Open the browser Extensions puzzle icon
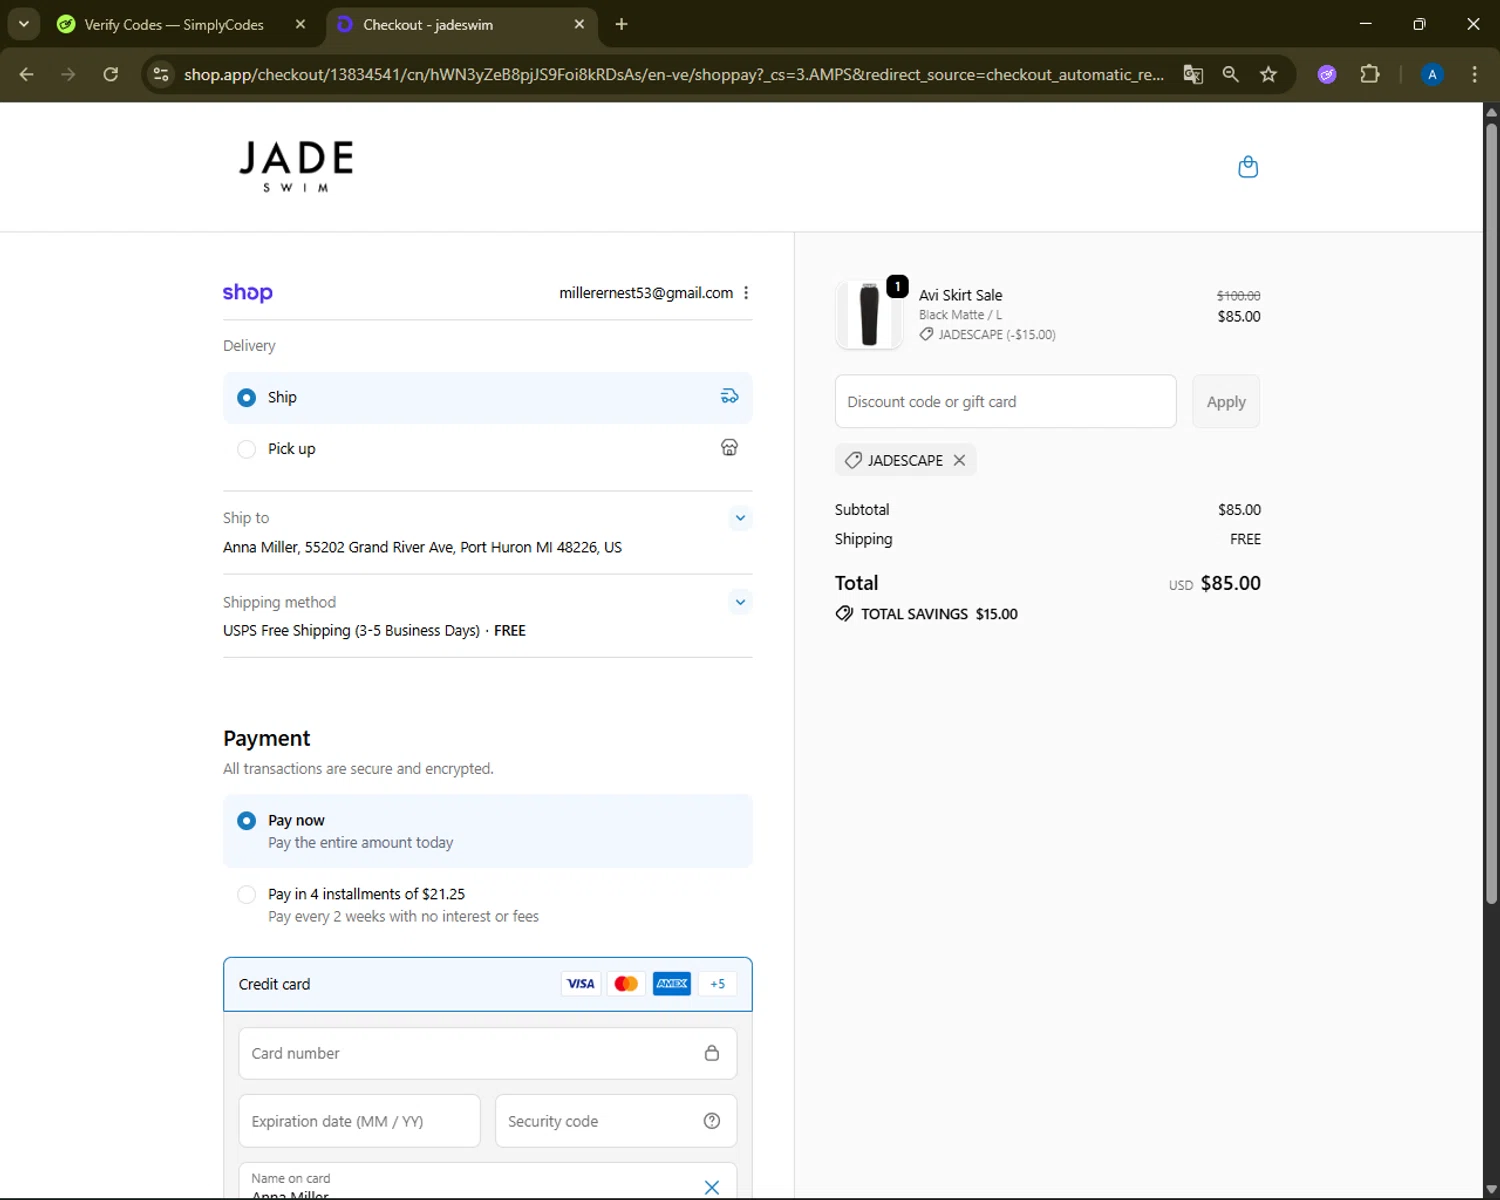Viewport: 1500px width, 1200px height. 1370,75
